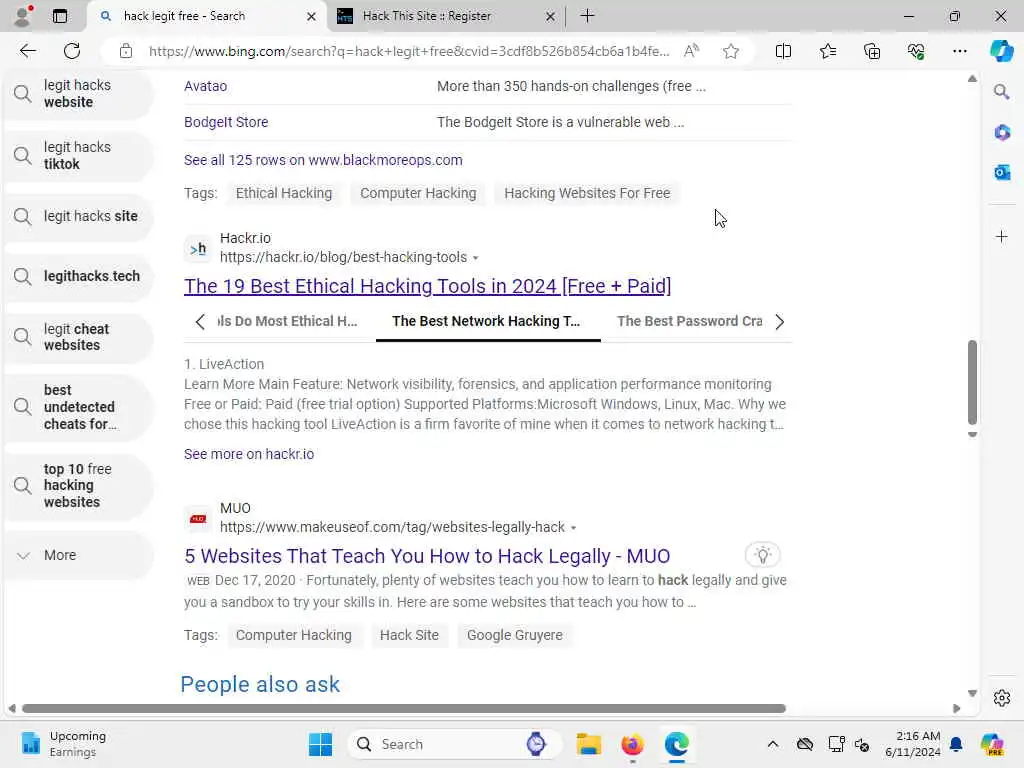This screenshot has width=1024, height=768.
Task: Open '5 Websites That Teach You How to Hack' result
Action: pyautogui.click(x=427, y=556)
